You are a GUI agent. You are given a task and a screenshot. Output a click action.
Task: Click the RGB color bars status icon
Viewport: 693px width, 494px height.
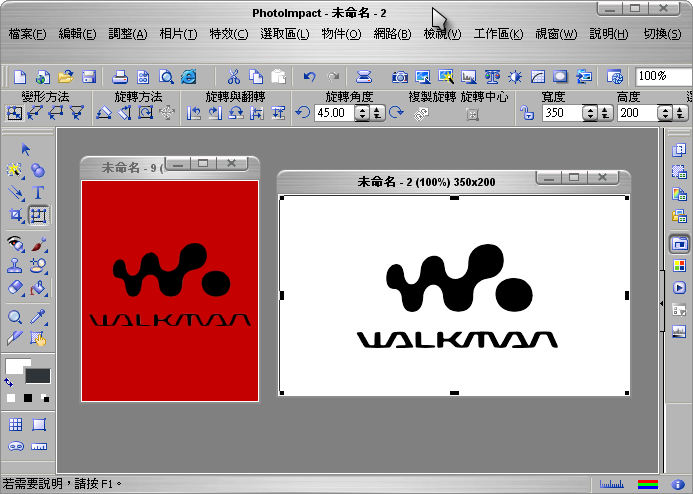click(648, 484)
